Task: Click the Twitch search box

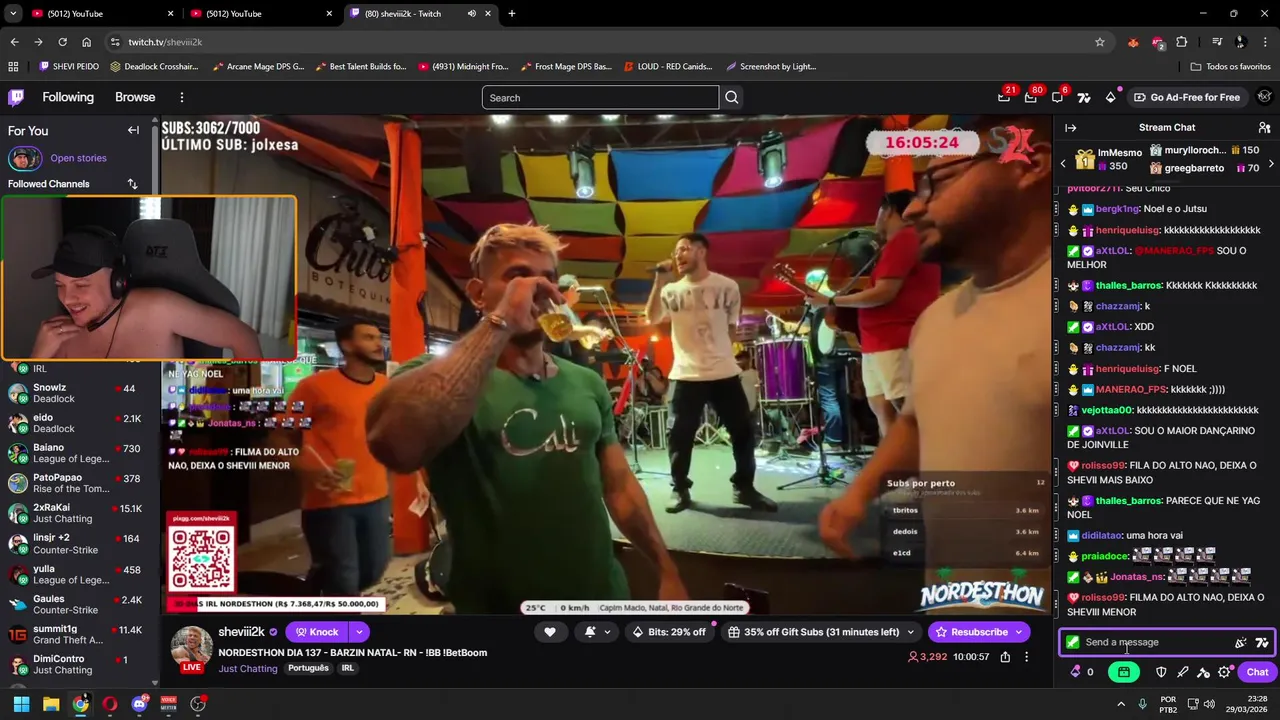Action: [x=600, y=97]
